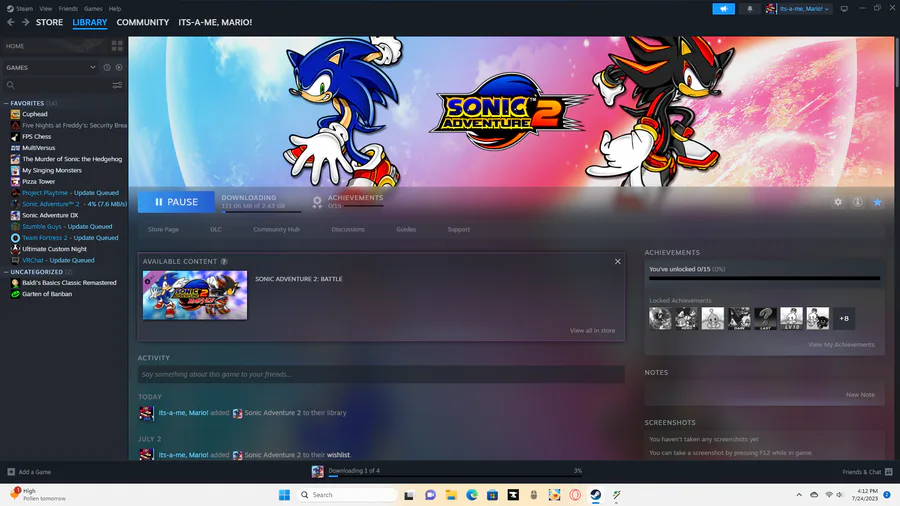Toggle favorite star for Sonic Adventure 2
Screen dimensions: 900x506
tap(877, 202)
